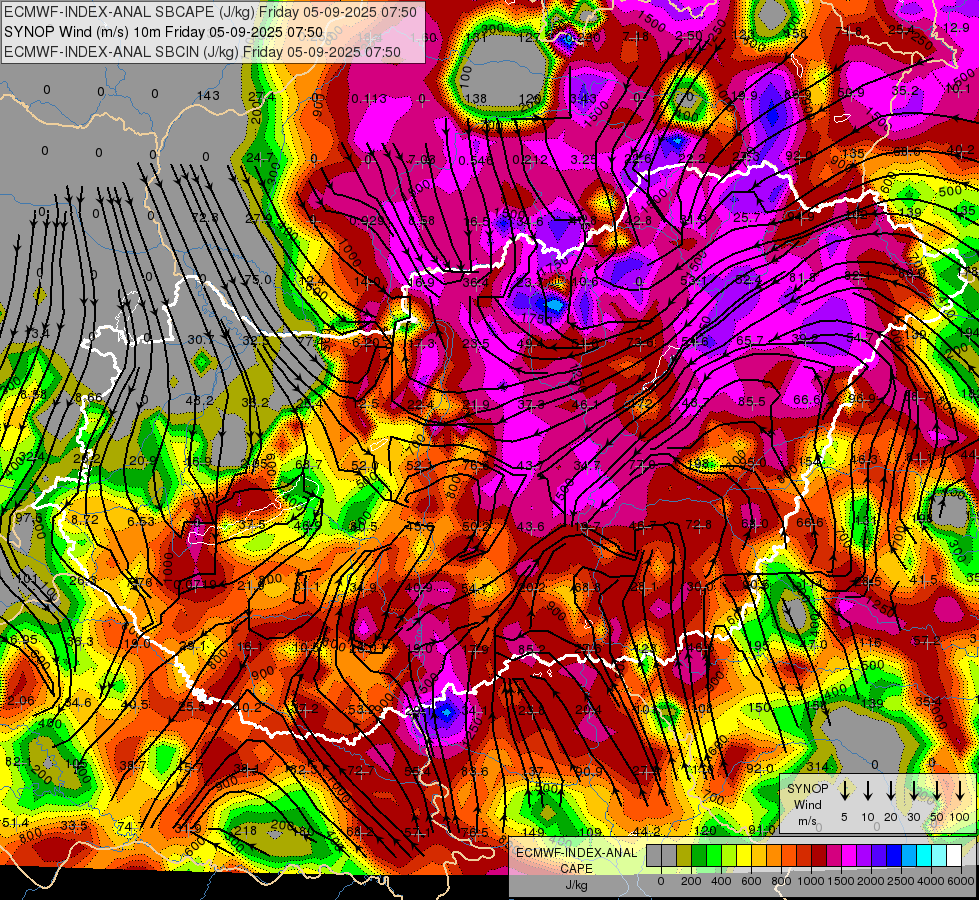Click the 2.06 value on the map

[21, 701]
